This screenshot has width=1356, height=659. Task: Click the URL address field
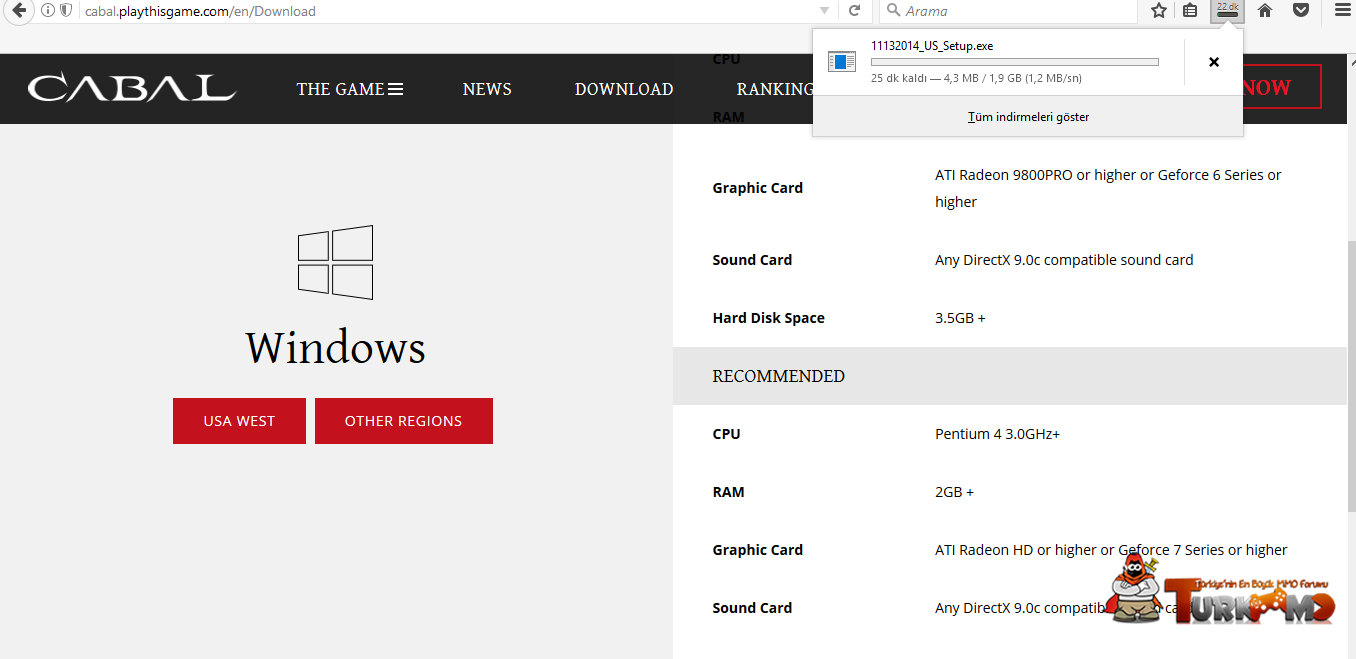447,11
